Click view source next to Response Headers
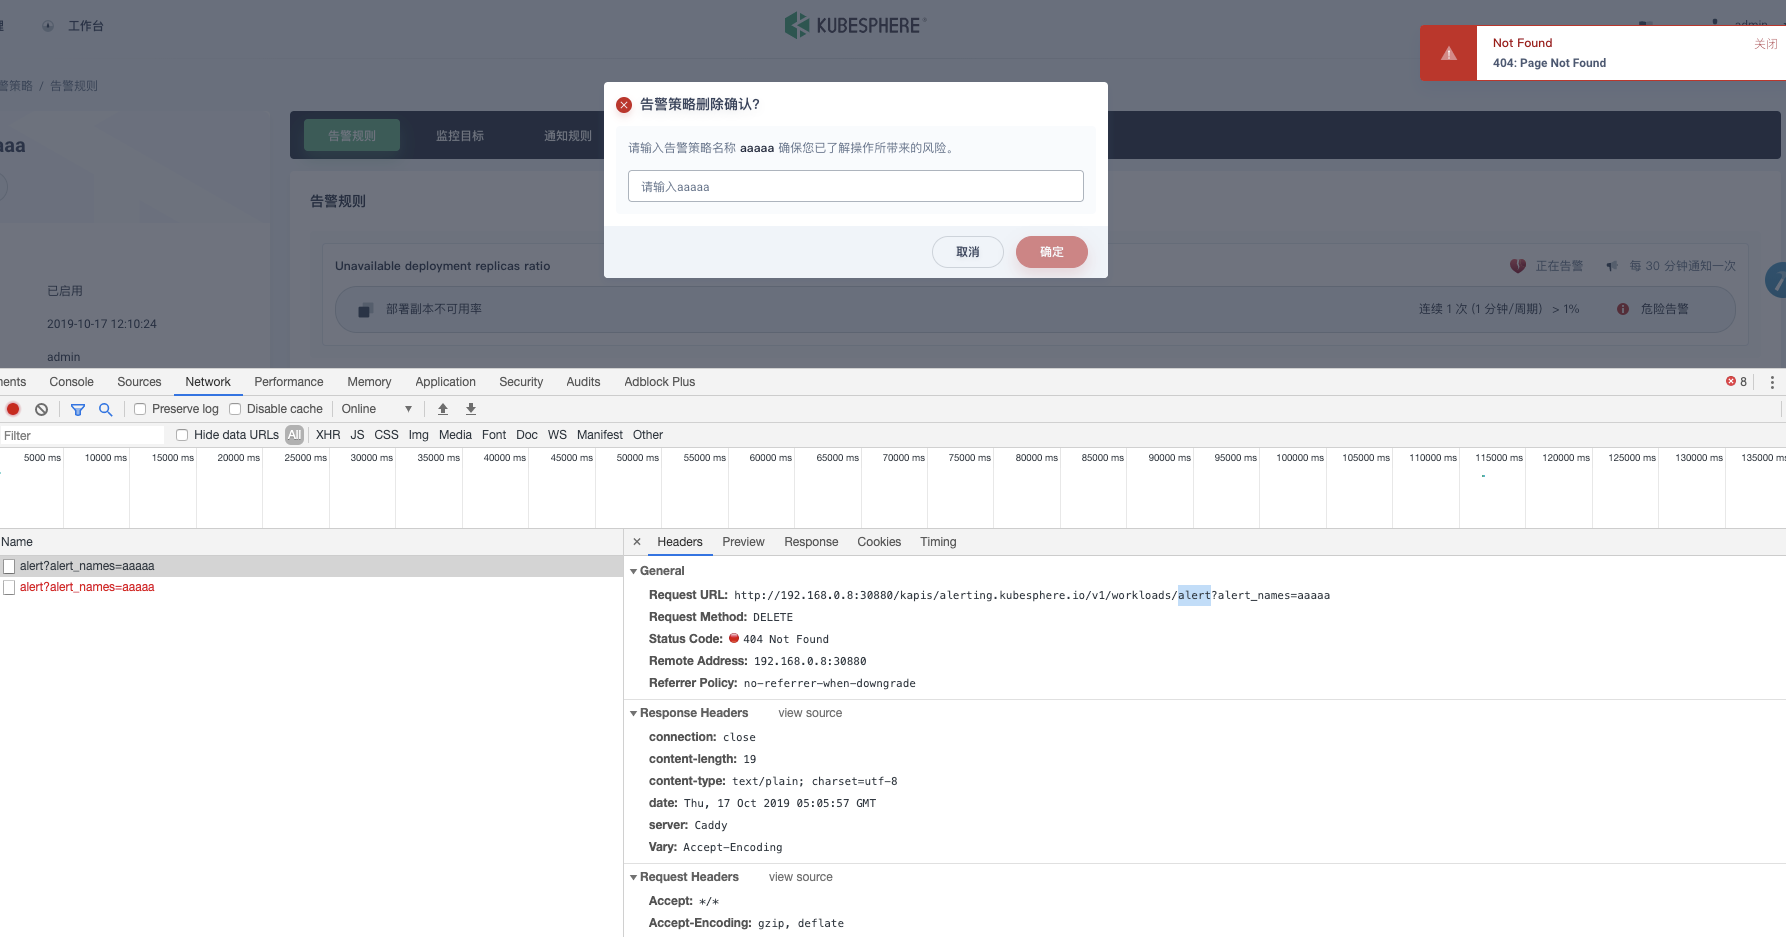Image resolution: width=1786 pixels, height=937 pixels. click(x=810, y=713)
